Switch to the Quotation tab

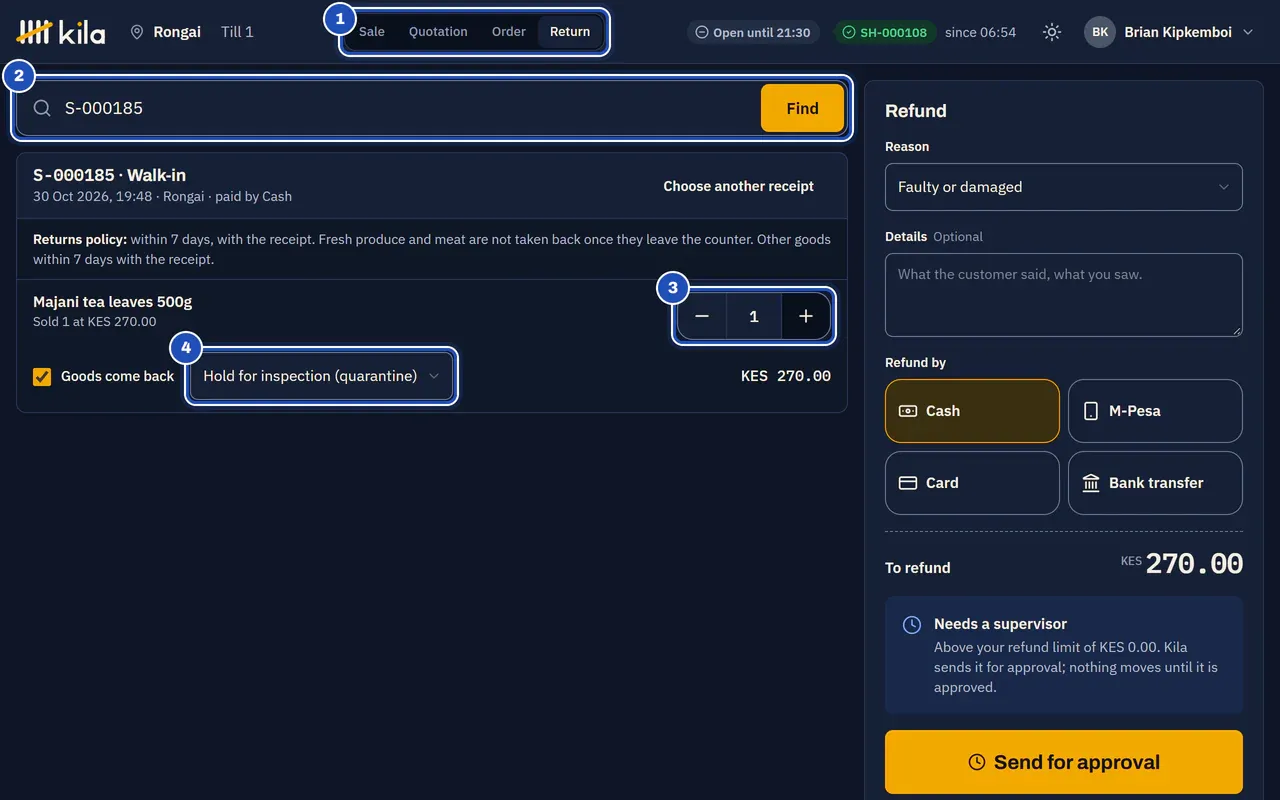(x=438, y=32)
